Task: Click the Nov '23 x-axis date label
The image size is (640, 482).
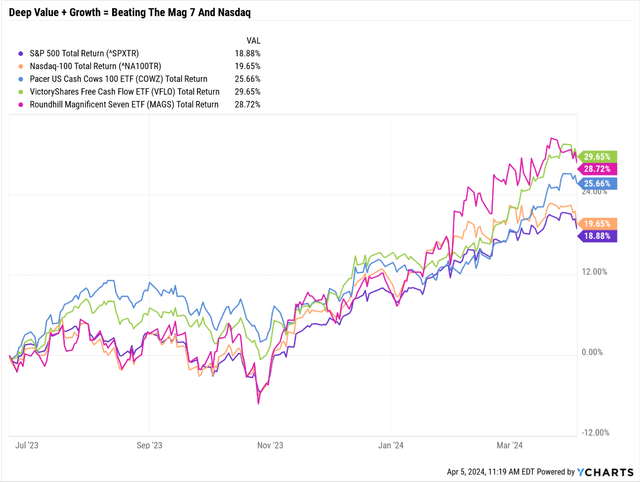Action: (271, 446)
